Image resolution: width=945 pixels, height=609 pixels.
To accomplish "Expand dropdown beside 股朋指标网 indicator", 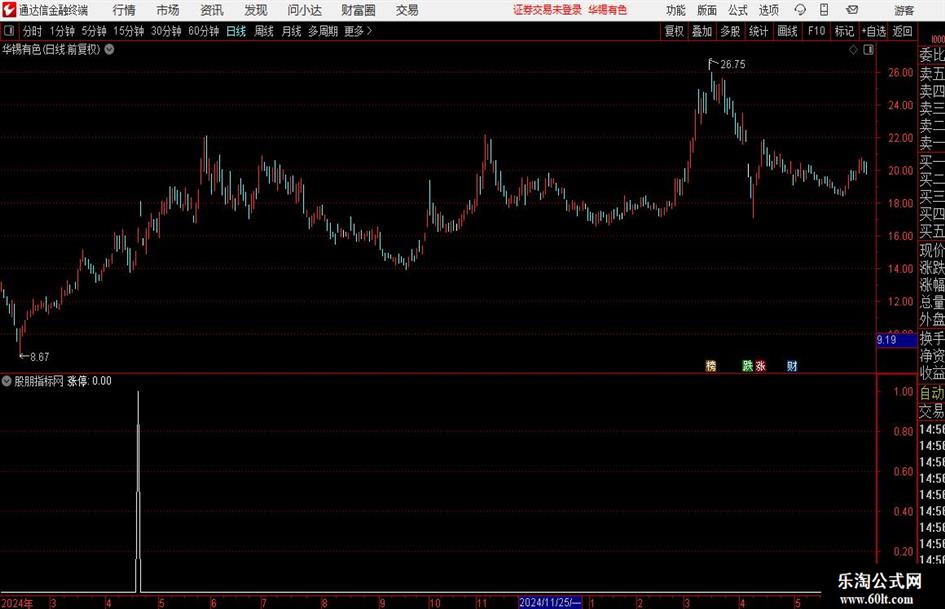I will click(7, 381).
